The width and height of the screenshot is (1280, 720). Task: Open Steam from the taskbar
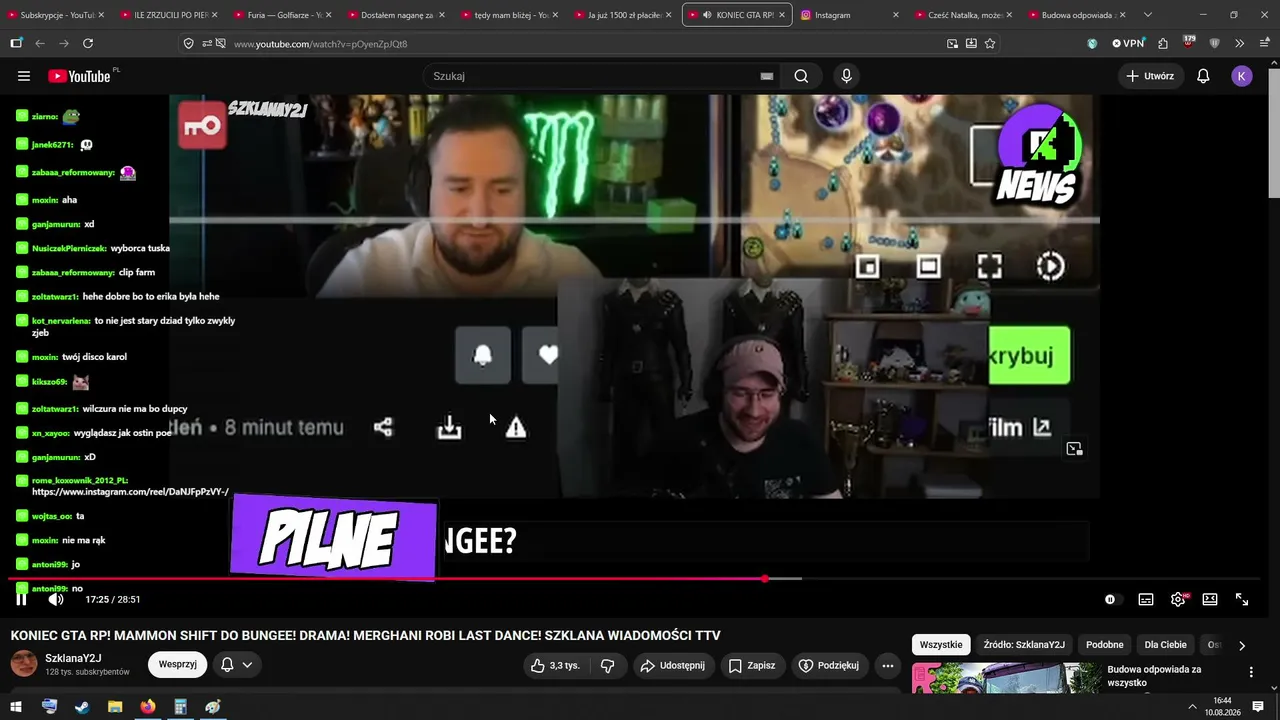coord(82,707)
